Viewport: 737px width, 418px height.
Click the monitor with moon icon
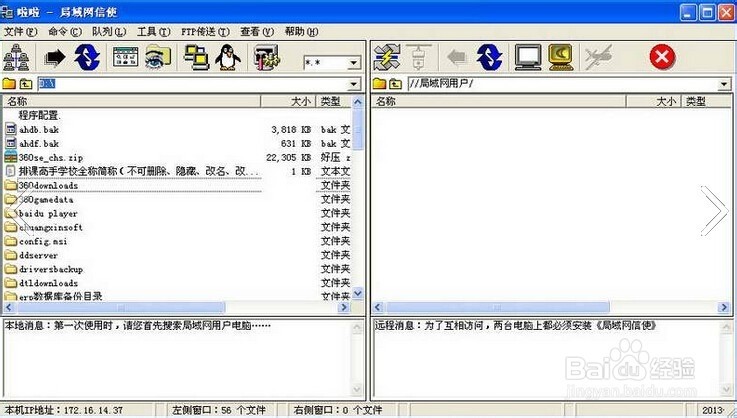(x=561, y=57)
